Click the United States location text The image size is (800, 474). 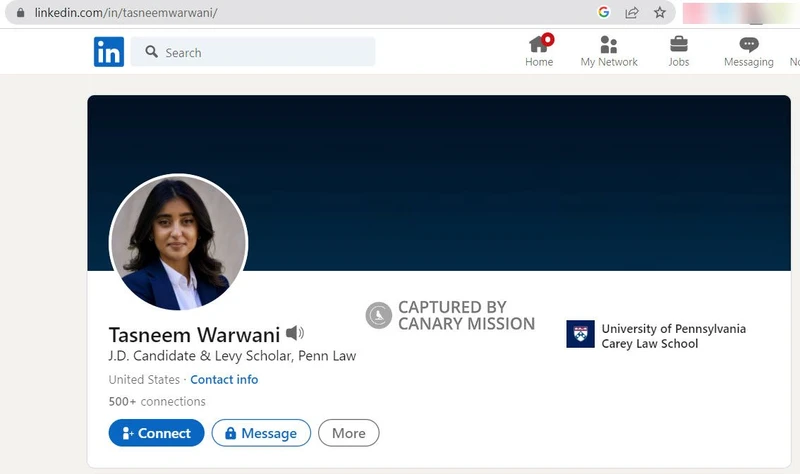tap(144, 380)
